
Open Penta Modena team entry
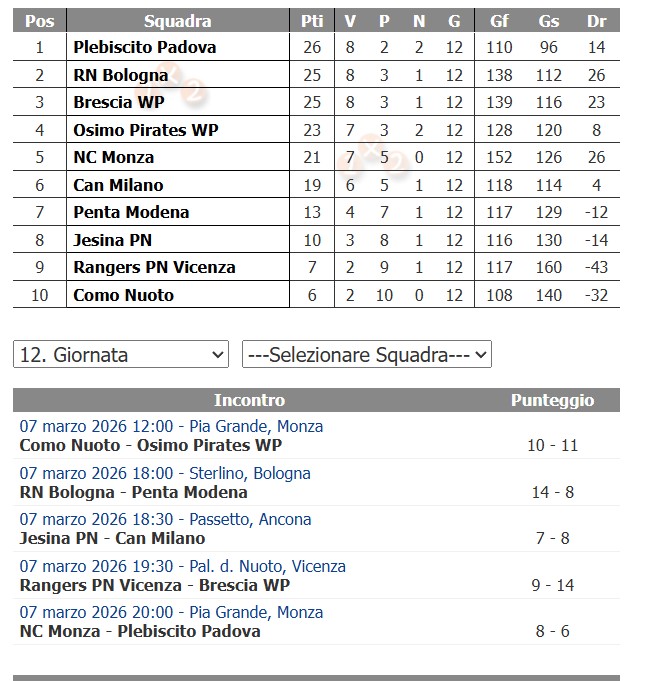point(131,212)
